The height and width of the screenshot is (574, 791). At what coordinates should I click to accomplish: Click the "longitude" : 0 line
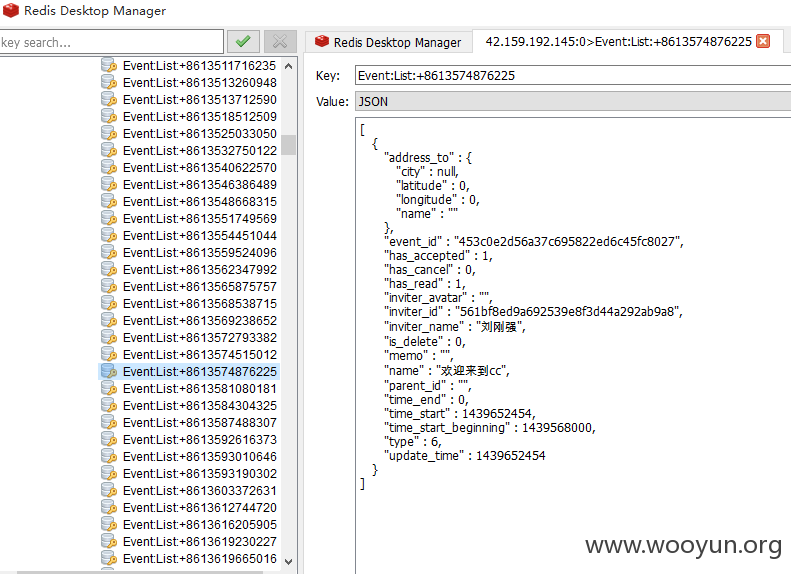pos(438,200)
